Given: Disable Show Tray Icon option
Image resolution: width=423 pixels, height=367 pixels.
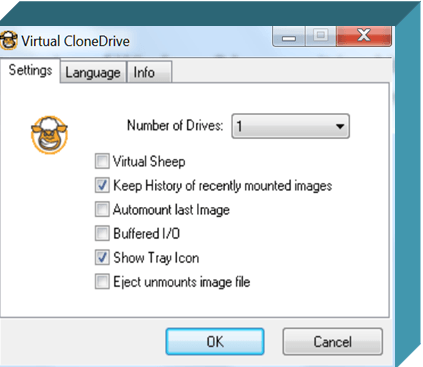Looking at the screenshot, I should [x=102, y=258].
